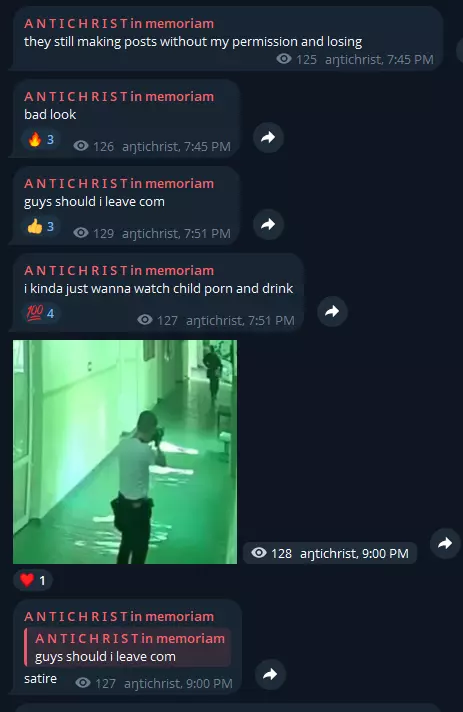Click channel name heading the "satire" message
Viewport: 463px width, 712px height.
click(119, 617)
